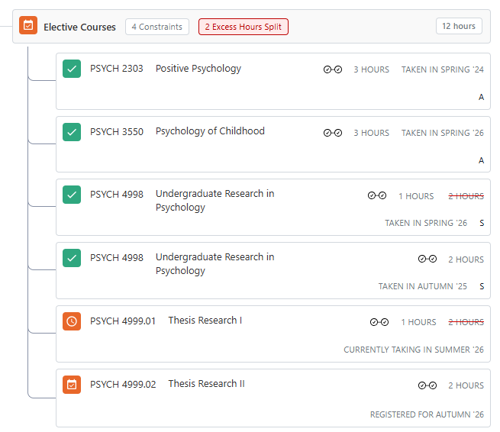Click 3 HOURS on PSYCH 2303 row

tap(371, 70)
